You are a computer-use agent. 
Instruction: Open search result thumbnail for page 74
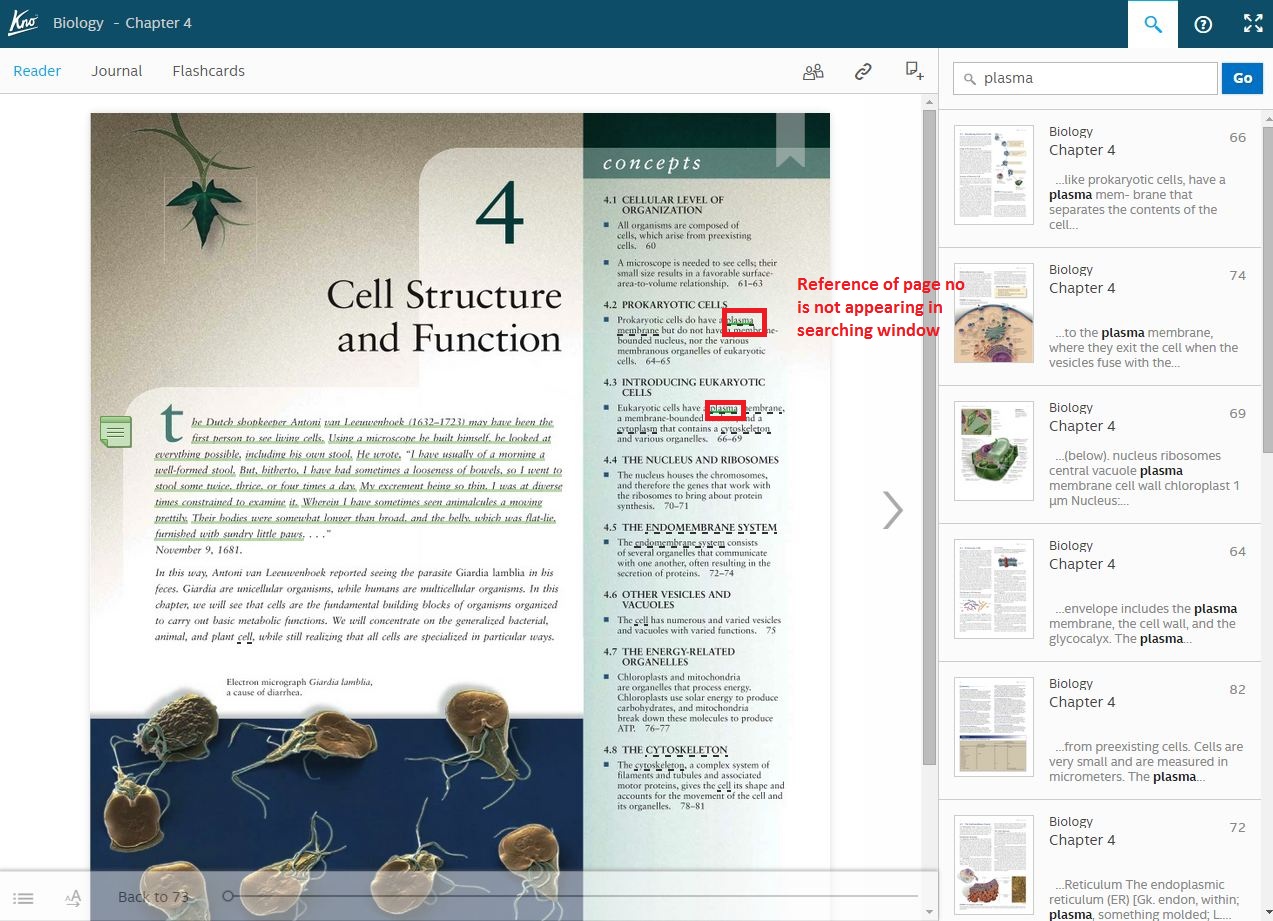click(994, 313)
